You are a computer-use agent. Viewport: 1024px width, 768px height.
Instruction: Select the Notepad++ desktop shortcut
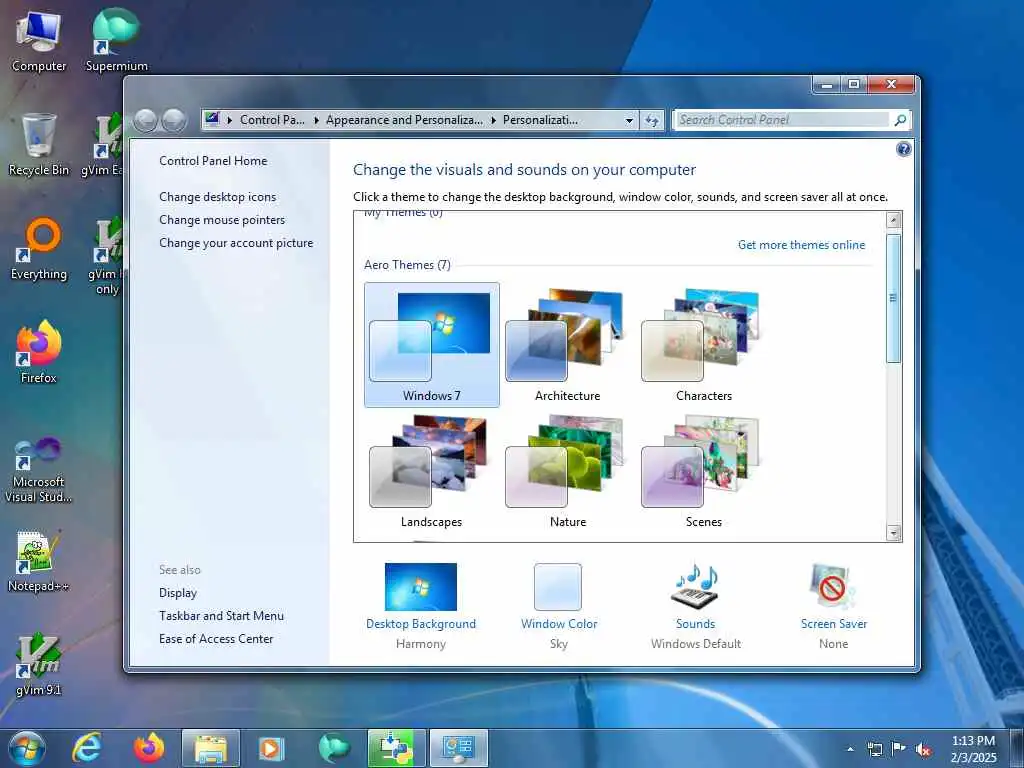click(x=39, y=562)
